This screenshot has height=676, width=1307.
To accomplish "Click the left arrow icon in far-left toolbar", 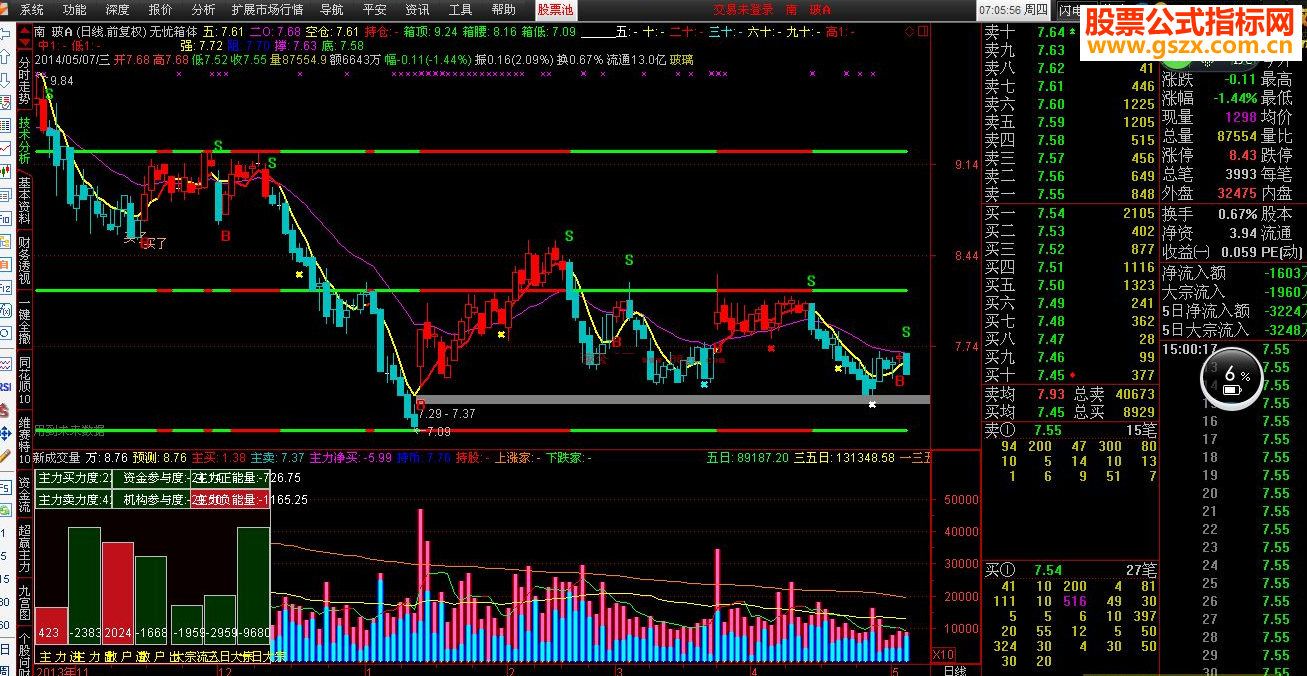I will [7, 32].
